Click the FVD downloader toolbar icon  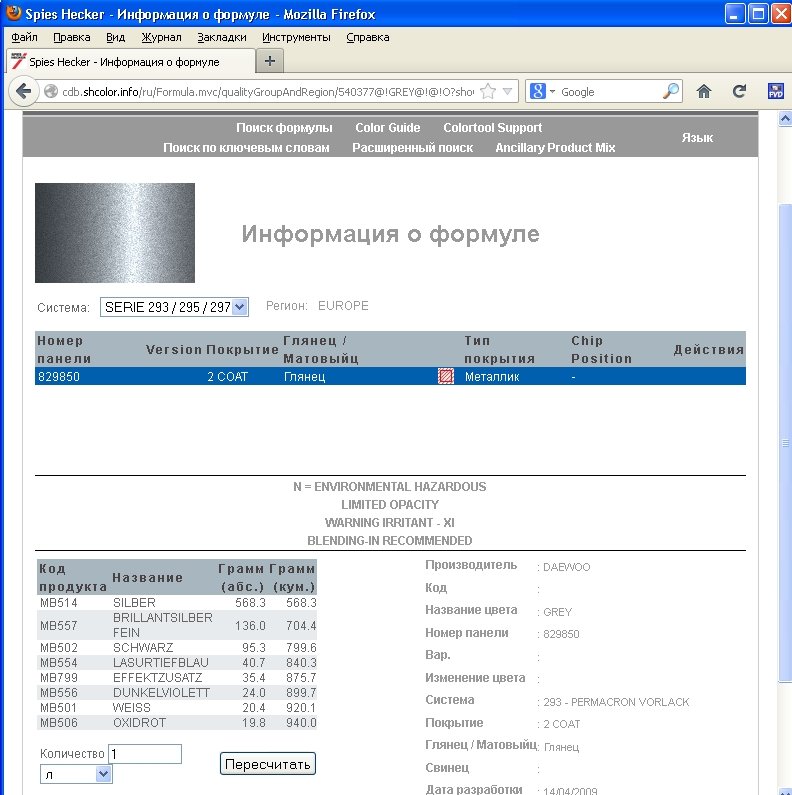[774, 91]
